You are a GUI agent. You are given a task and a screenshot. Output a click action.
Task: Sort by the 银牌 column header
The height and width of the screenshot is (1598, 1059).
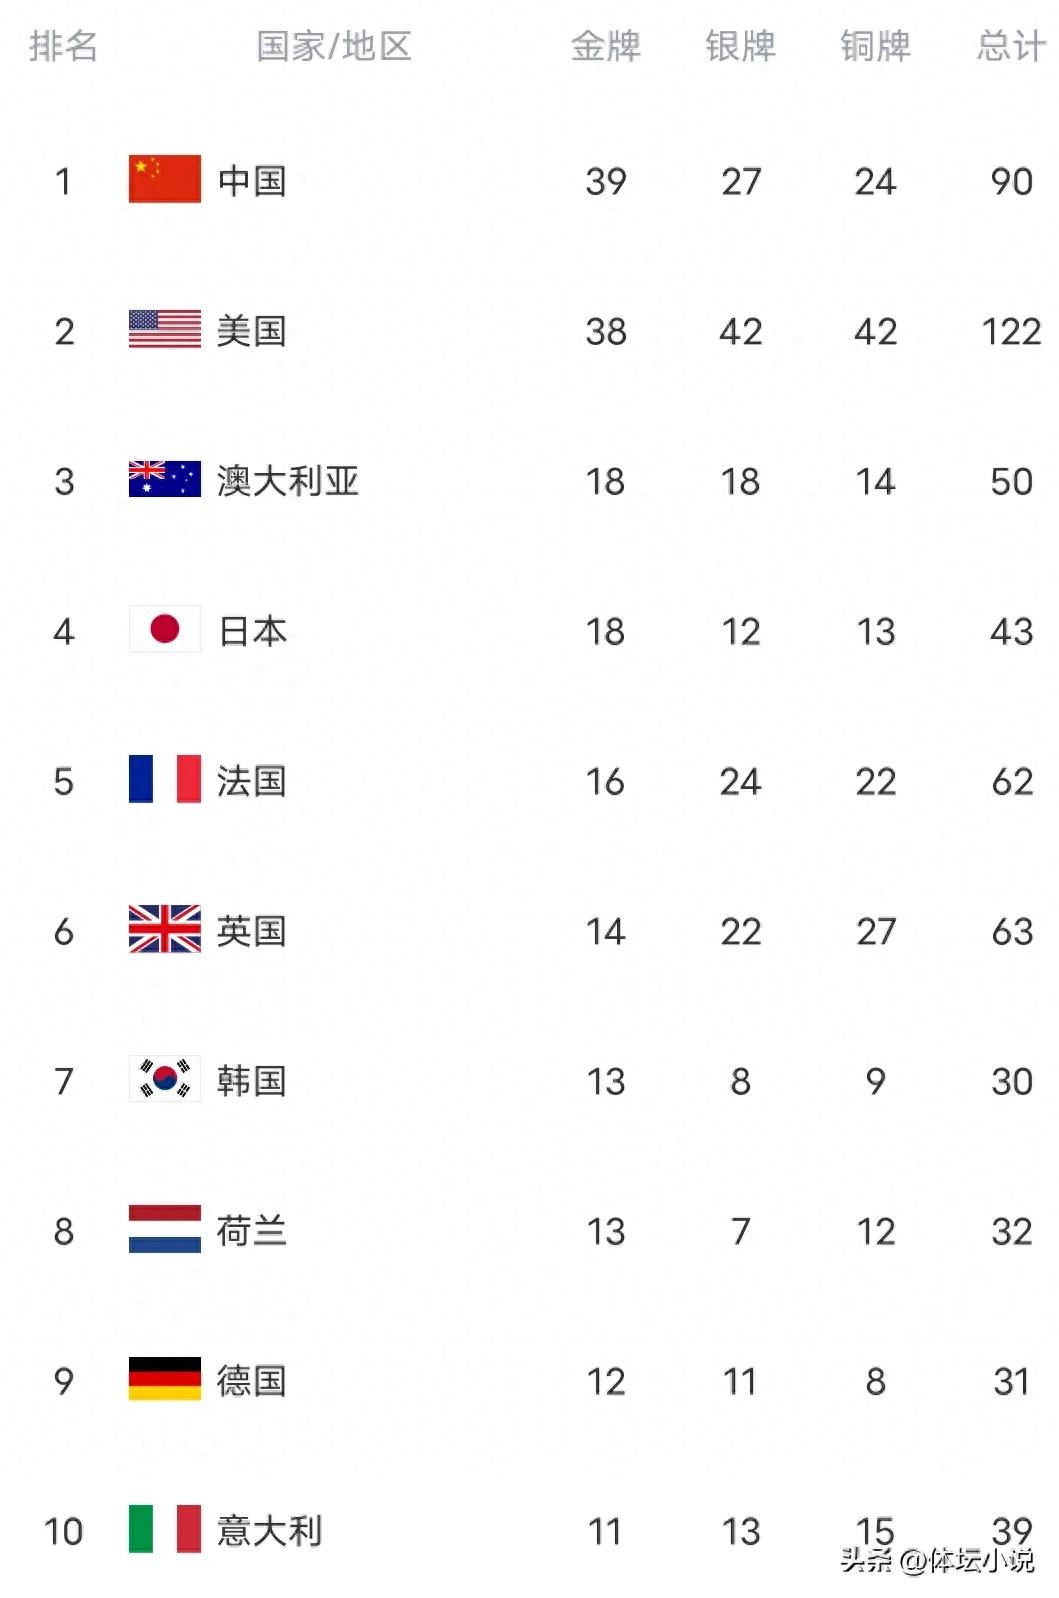(741, 46)
